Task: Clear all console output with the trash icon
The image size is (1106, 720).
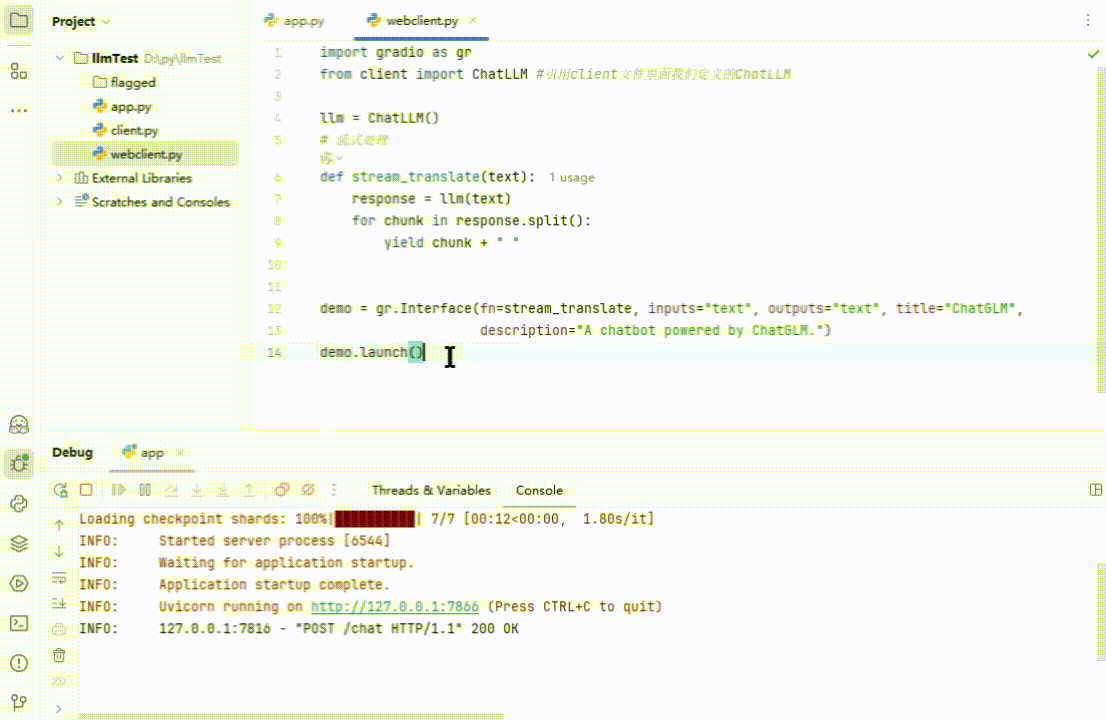Action: (59, 655)
